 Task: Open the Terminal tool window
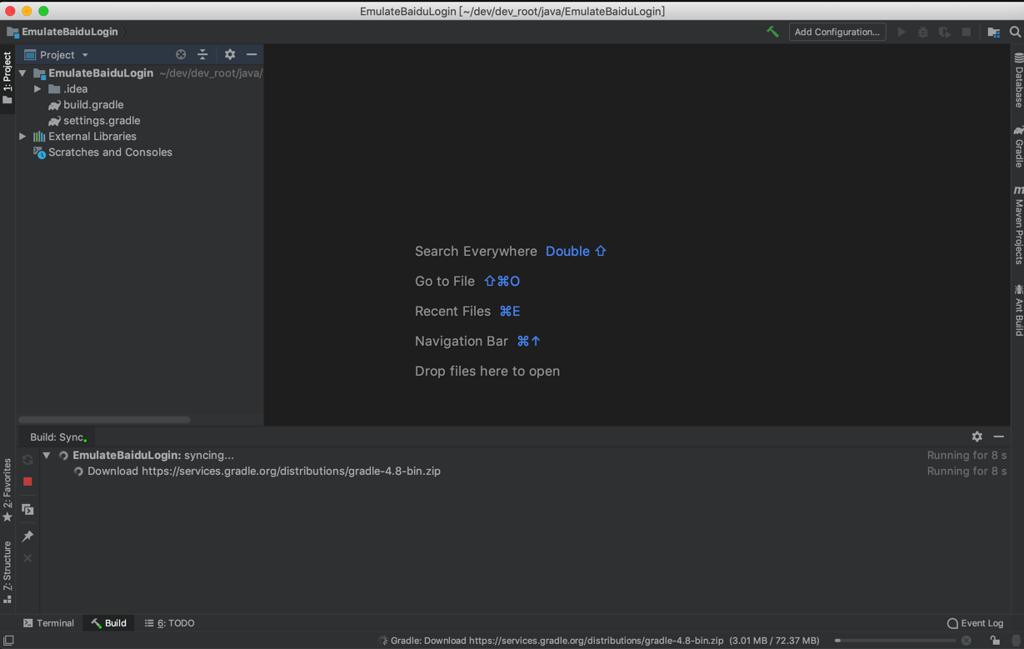pyautogui.click(x=48, y=623)
